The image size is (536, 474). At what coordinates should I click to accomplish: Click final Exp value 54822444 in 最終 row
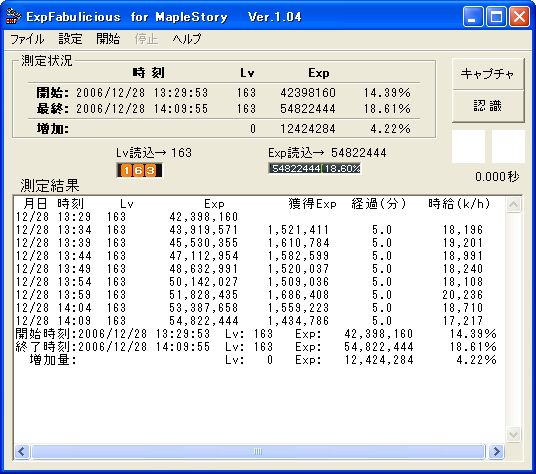(x=308, y=109)
